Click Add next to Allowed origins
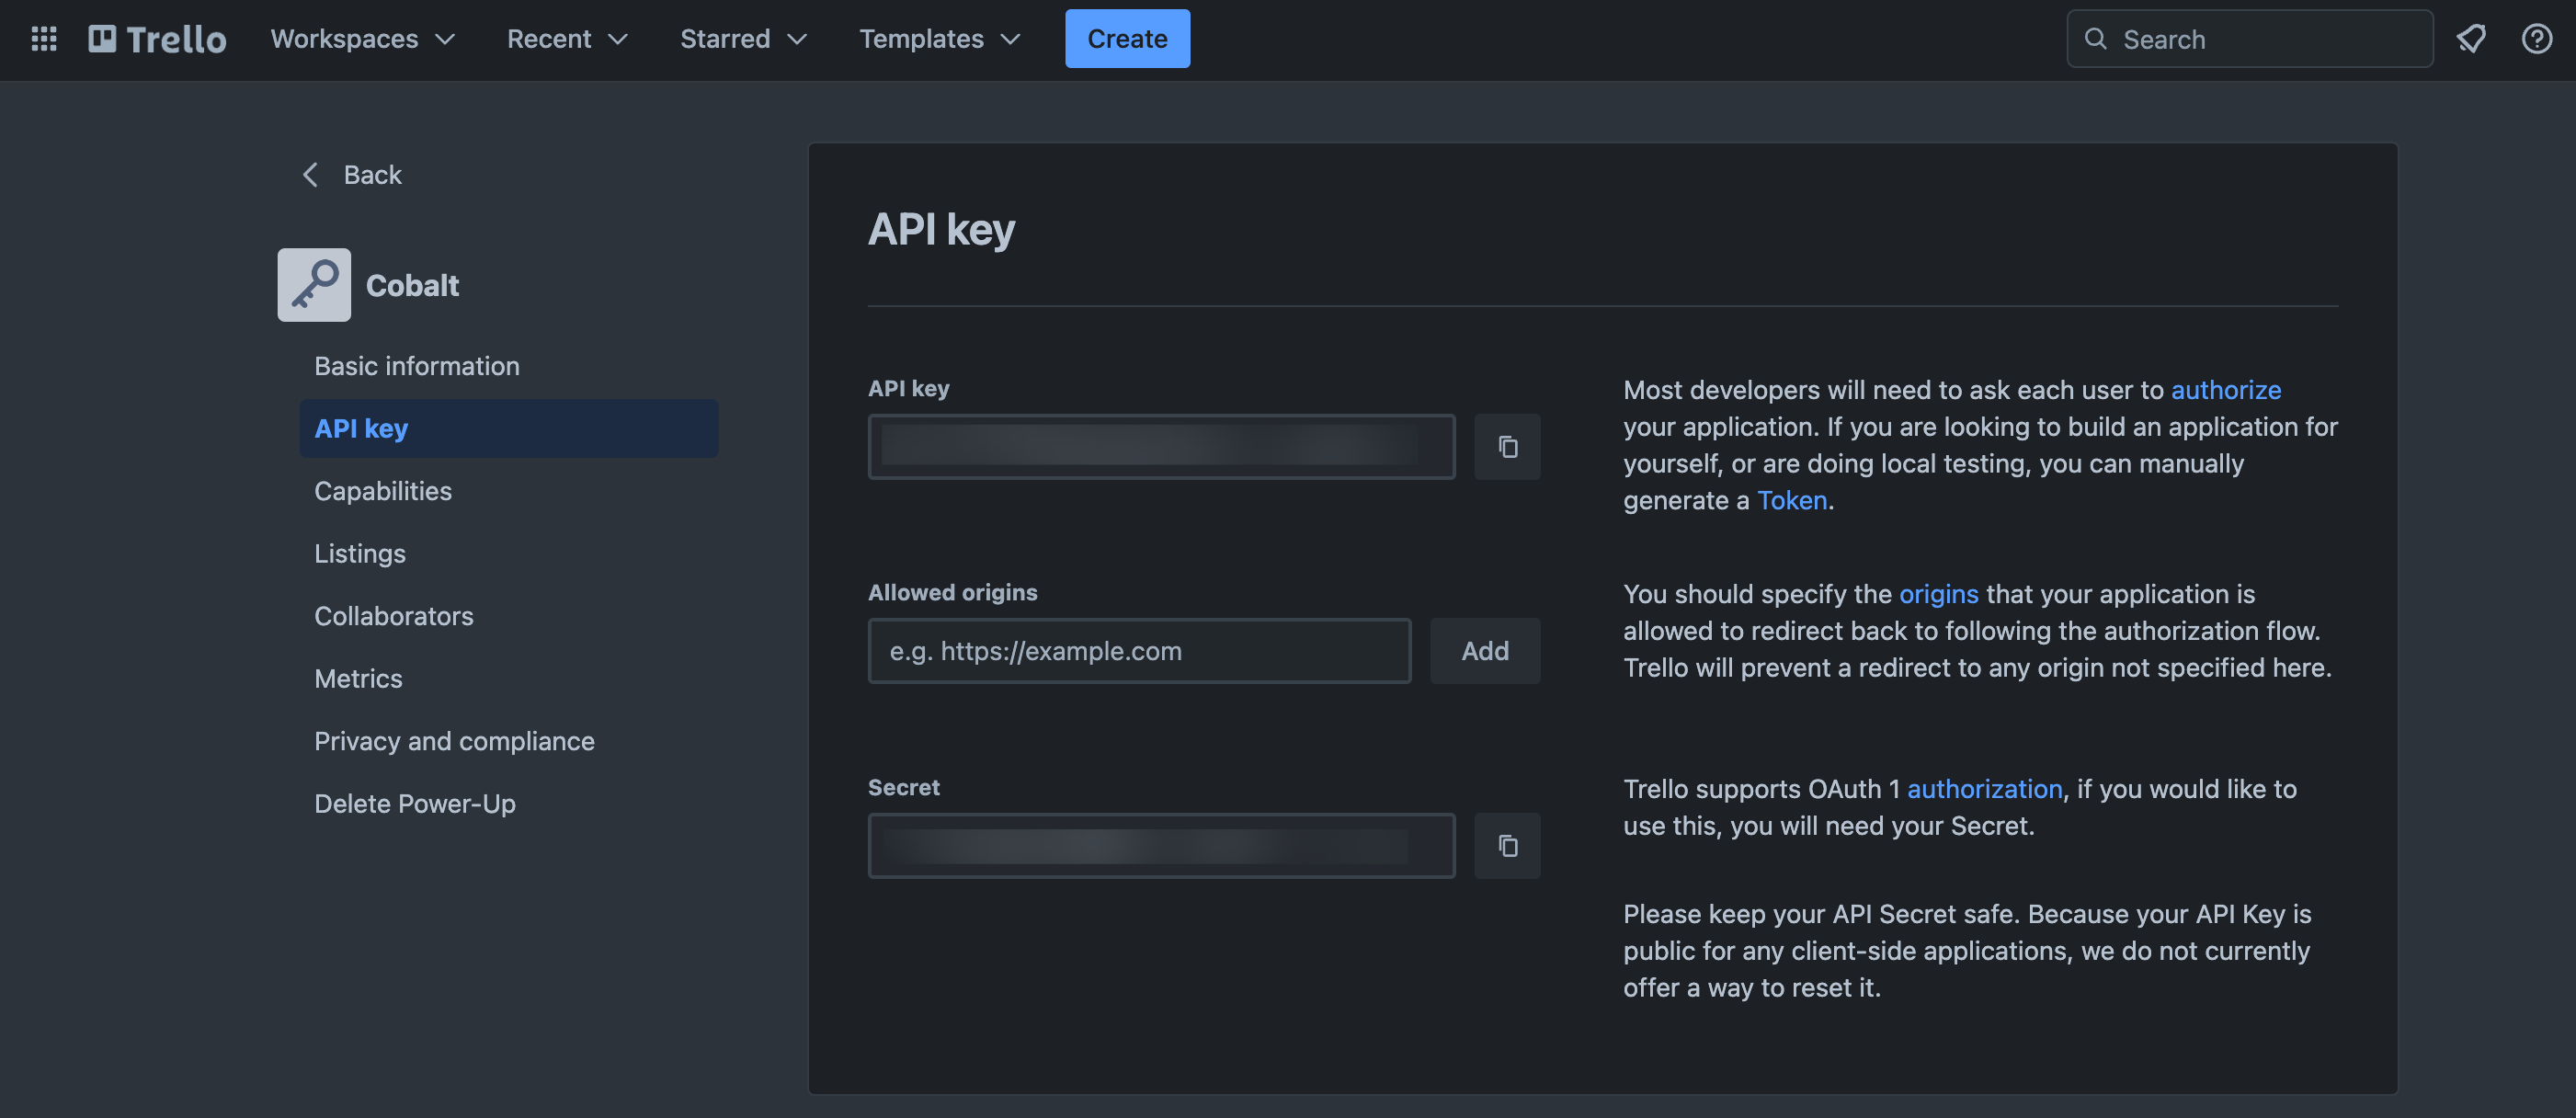The height and width of the screenshot is (1118, 2576). point(1484,651)
